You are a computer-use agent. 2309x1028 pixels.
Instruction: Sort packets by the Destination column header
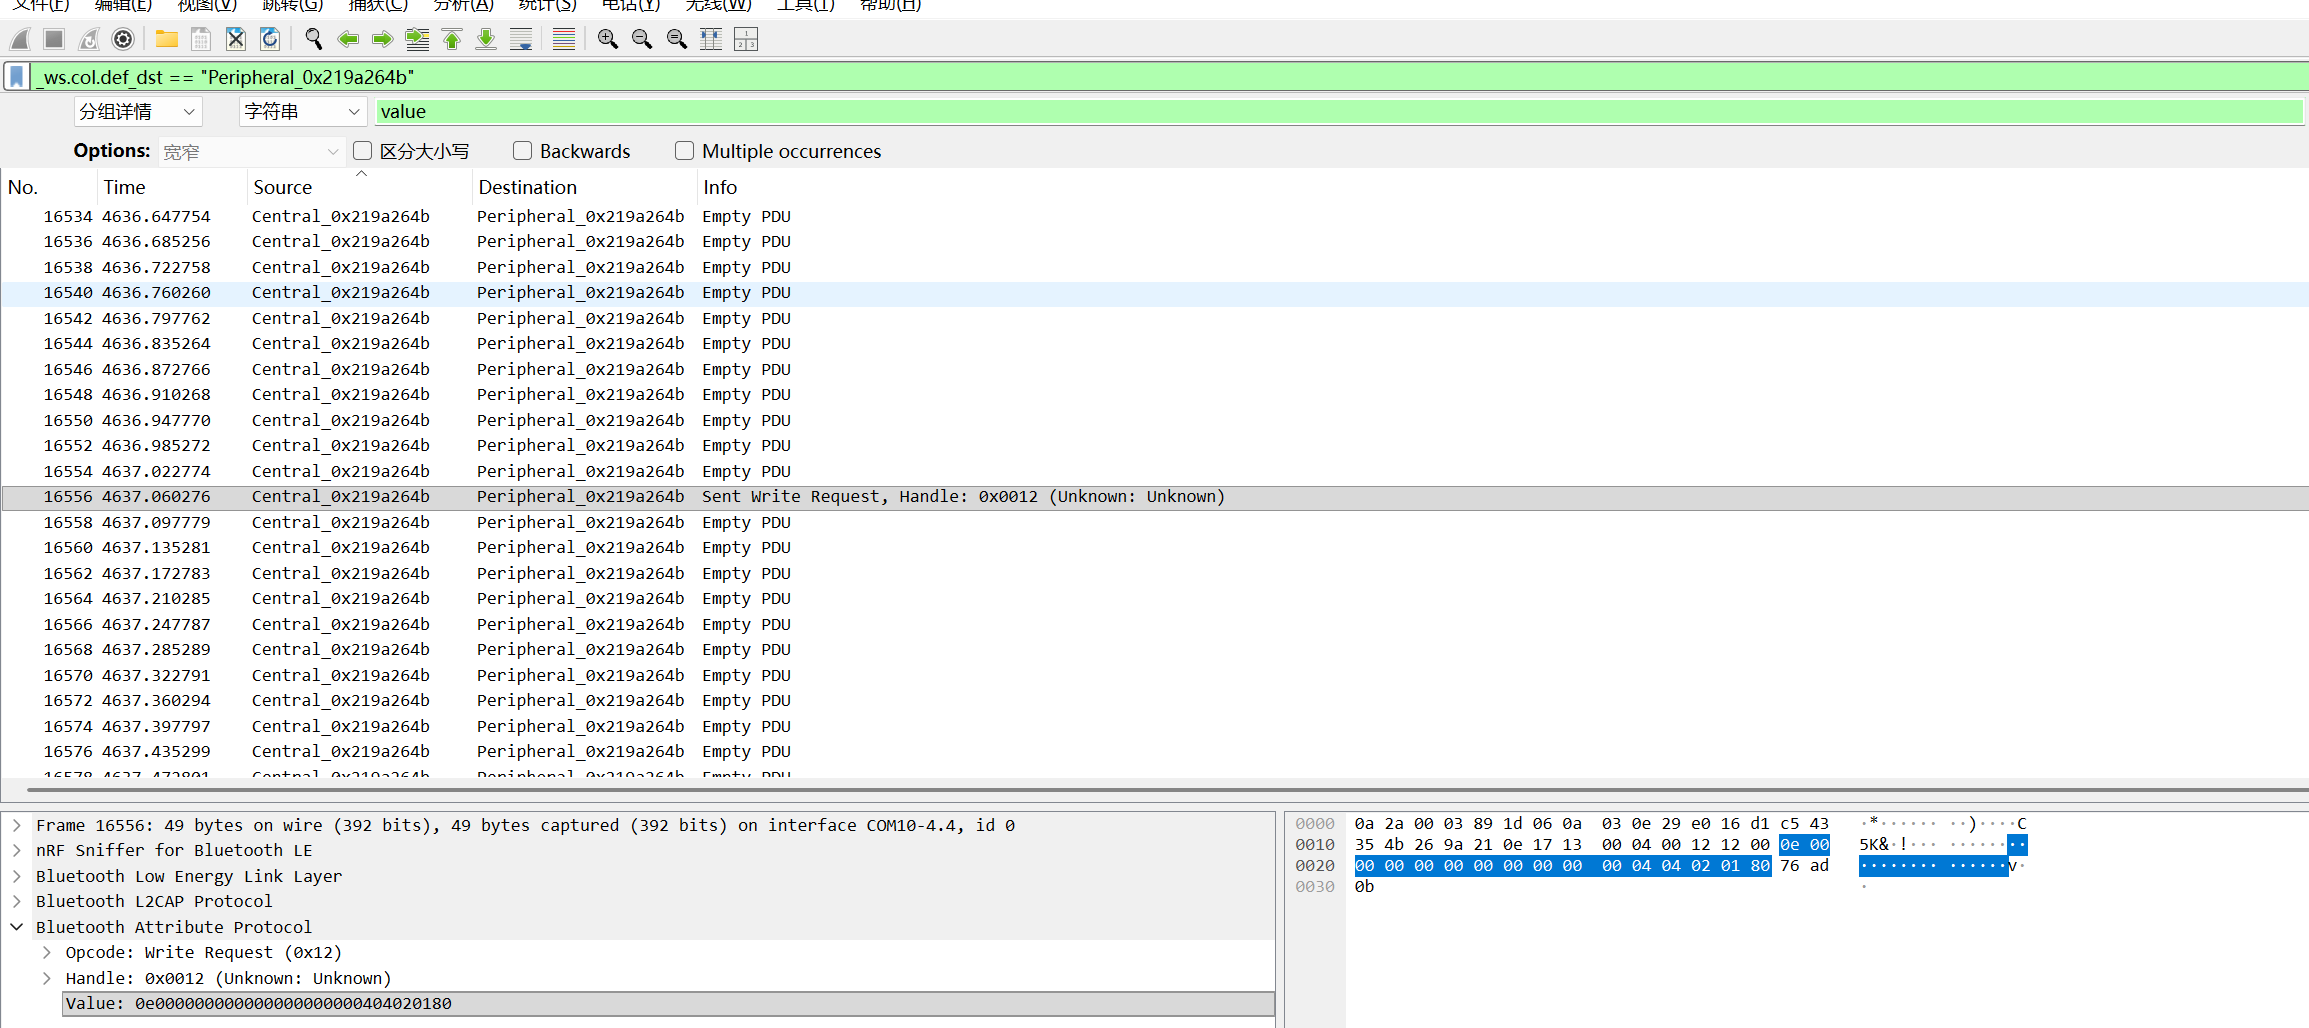pyautogui.click(x=527, y=187)
